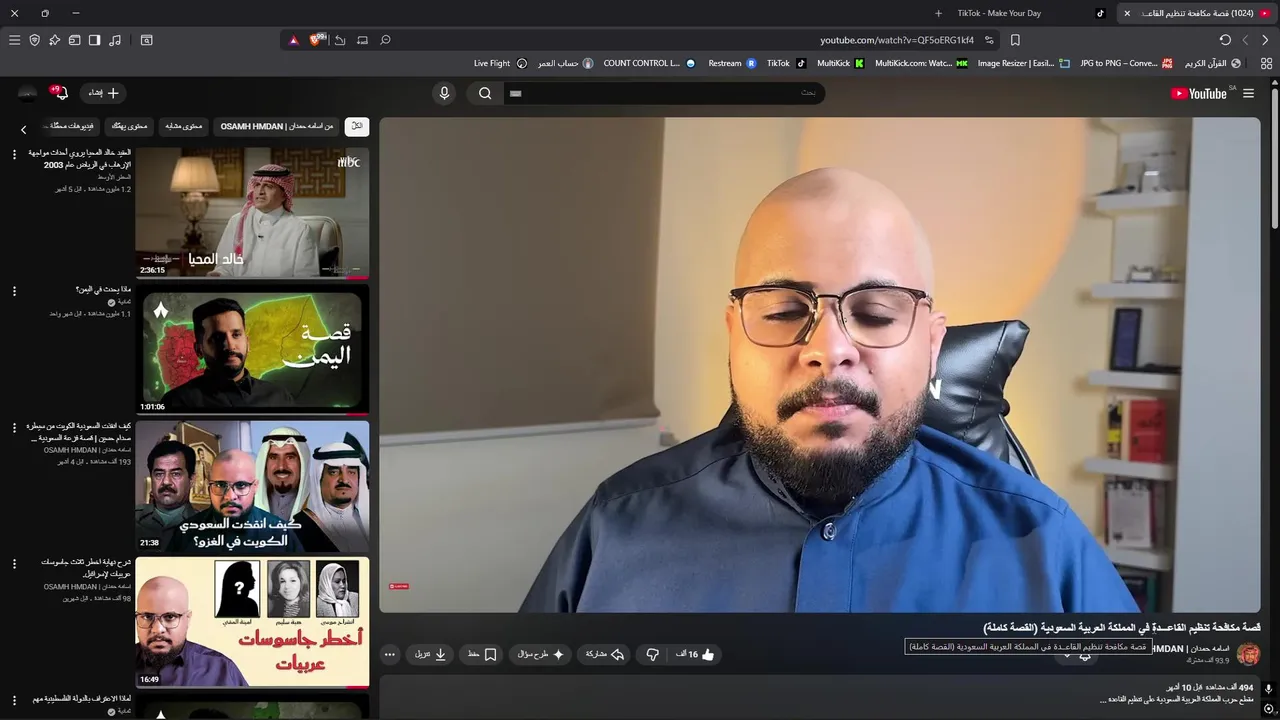The height and width of the screenshot is (720, 1280).
Task: Open the wallet icon in browser toolbar
Action: [x=74, y=40]
